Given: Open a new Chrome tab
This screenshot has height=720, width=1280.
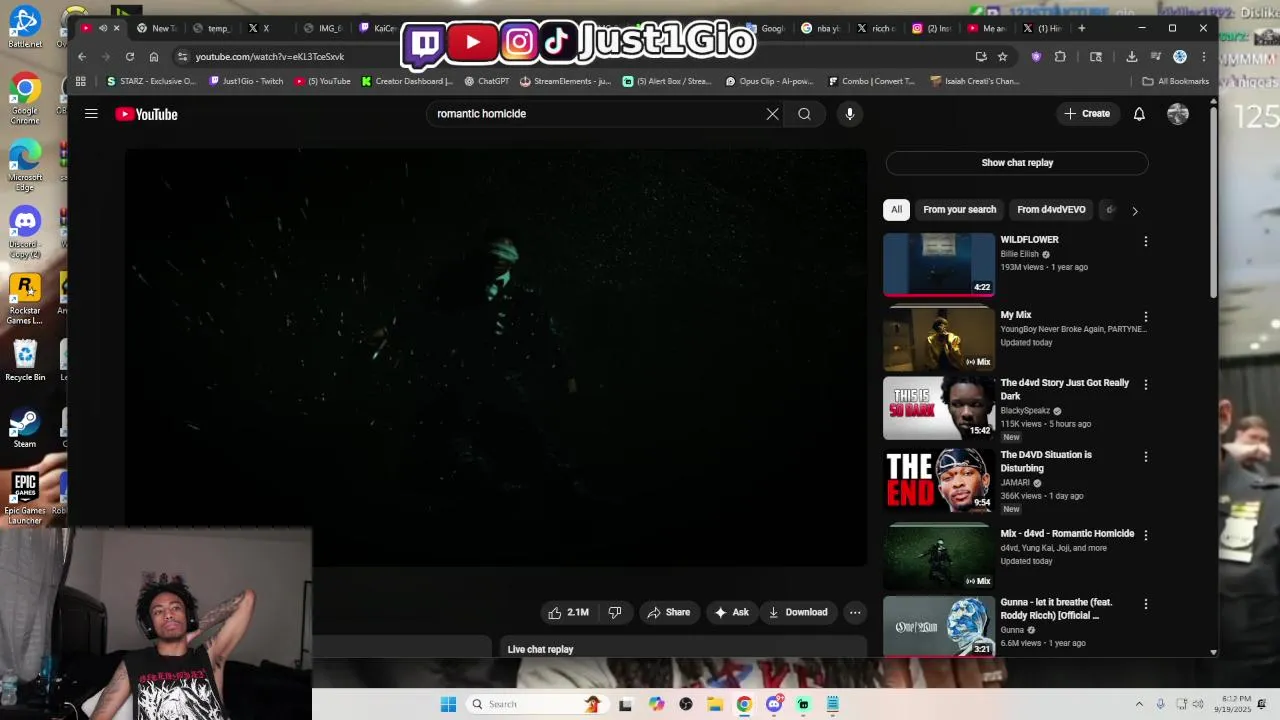Looking at the screenshot, I should 1081,28.
